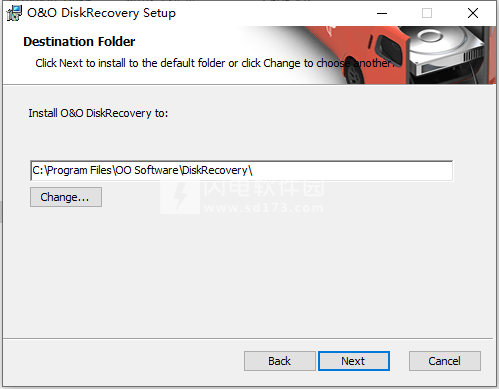Click inside the destination path field
499x389 pixels.
tap(241, 170)
